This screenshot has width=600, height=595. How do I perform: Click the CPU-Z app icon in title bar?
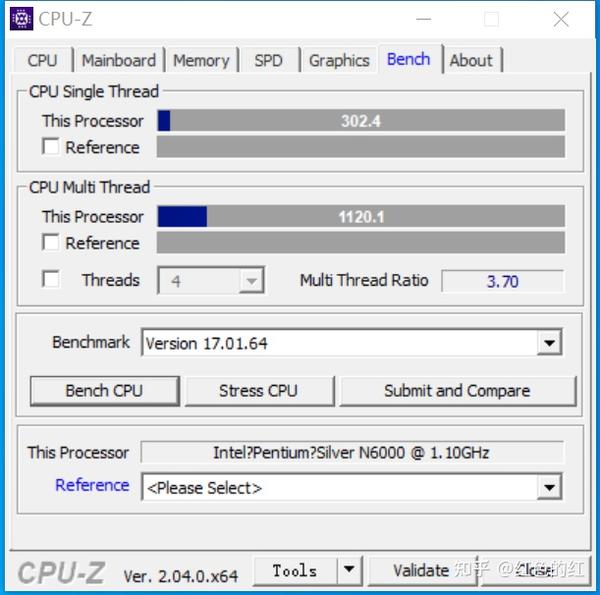point(21,18)
